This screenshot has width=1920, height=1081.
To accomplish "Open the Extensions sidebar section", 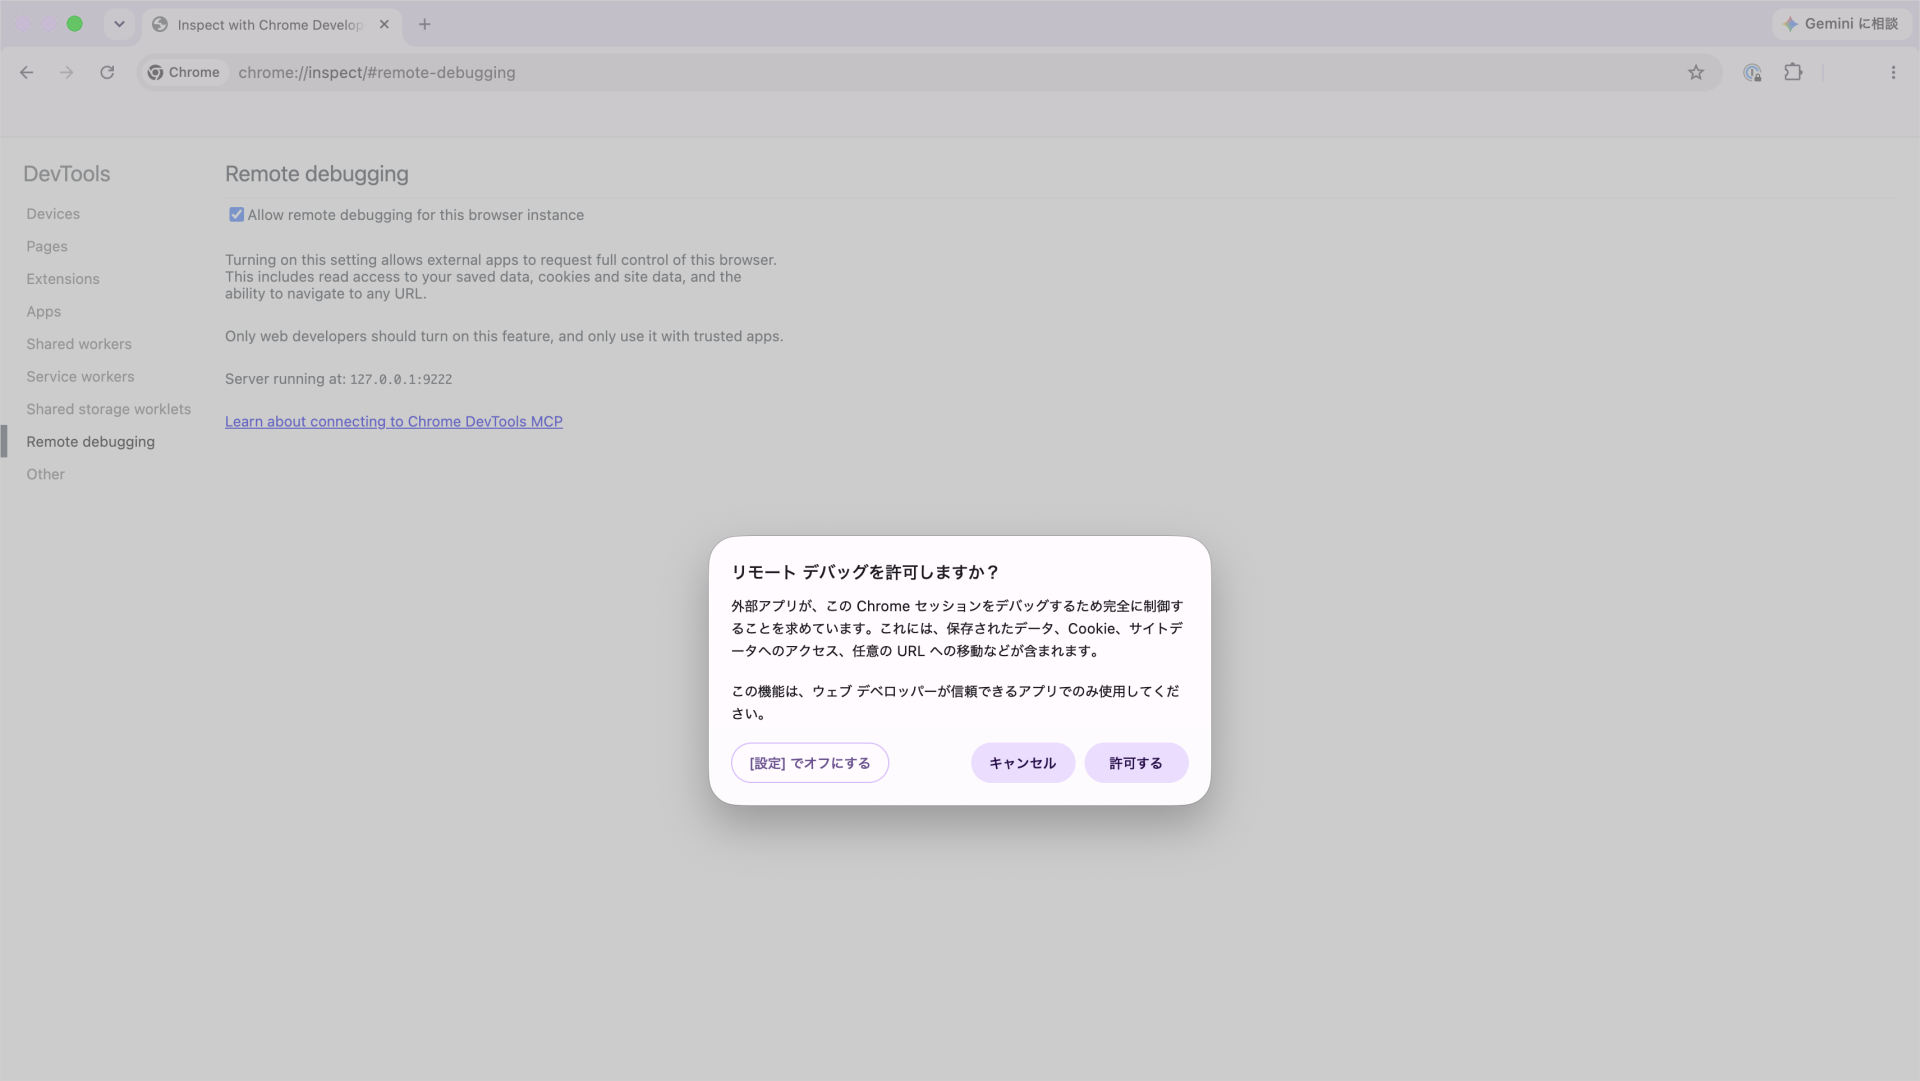I will (63, 279).
